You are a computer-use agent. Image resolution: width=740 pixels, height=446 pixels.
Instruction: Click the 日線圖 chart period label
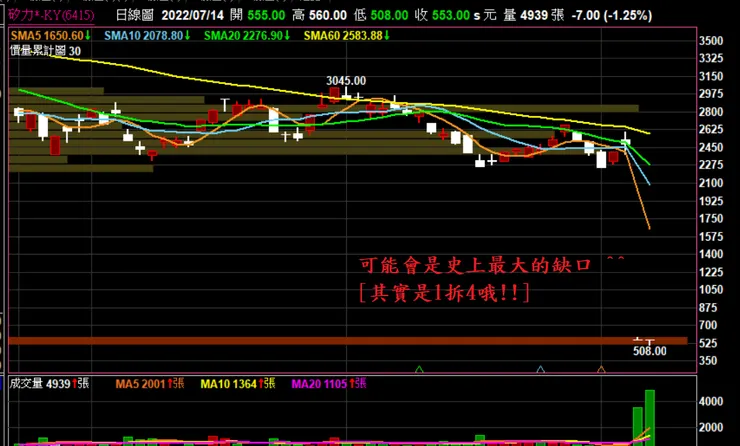pyautogui.click(x=135, y=15)
